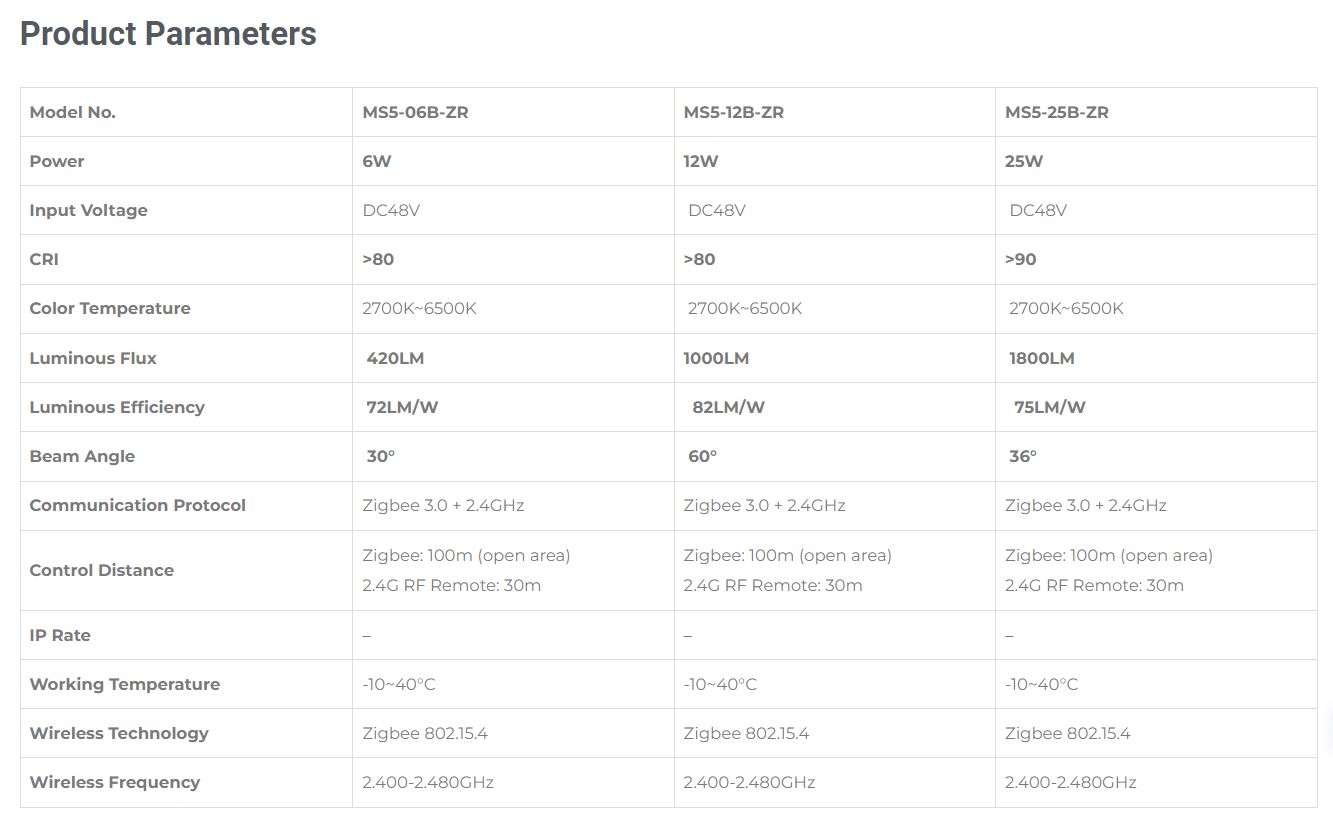Click the Model No. row label
The image size is (1333, 815).
click(x=72, y=112)
